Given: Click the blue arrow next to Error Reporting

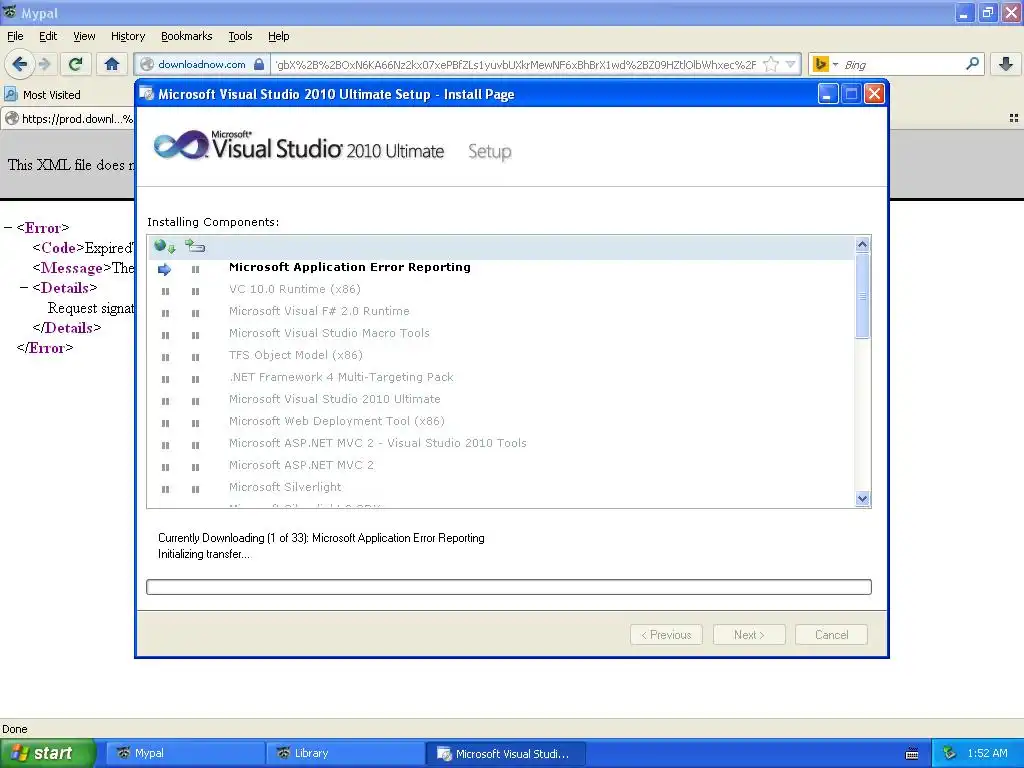Looking at the screenshot, I should [165, 269].
